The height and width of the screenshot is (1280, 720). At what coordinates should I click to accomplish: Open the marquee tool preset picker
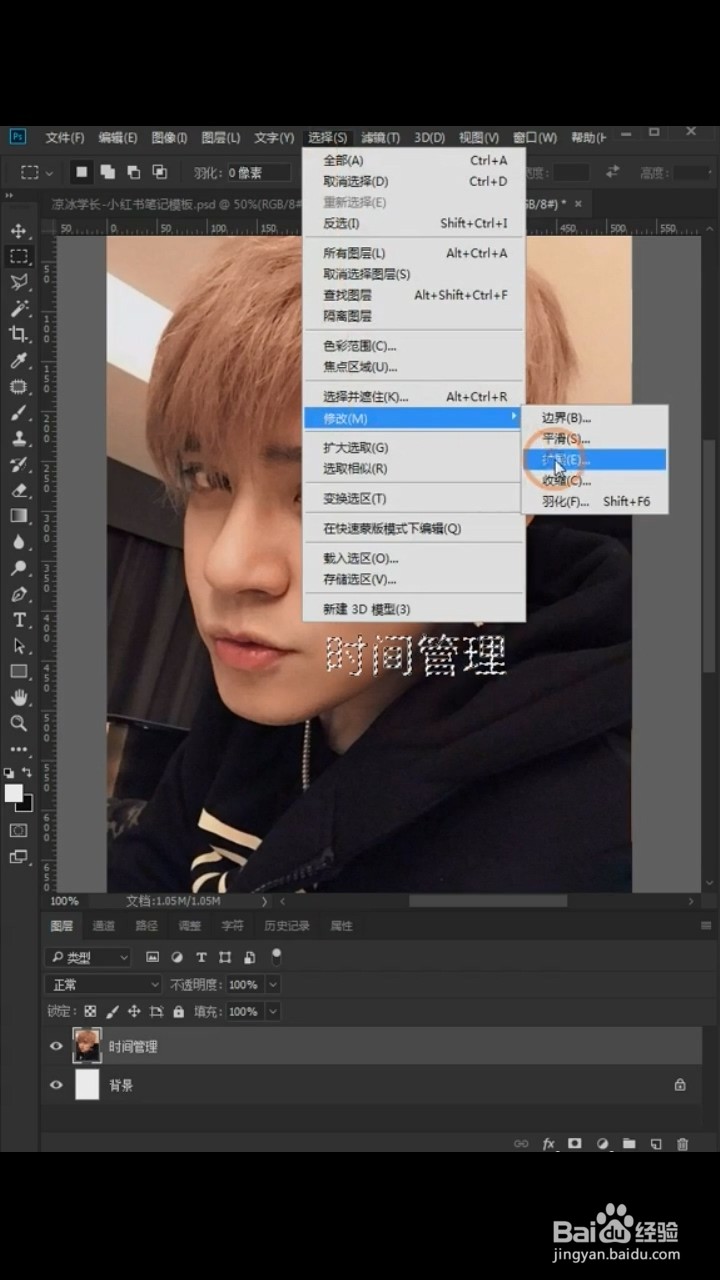coord(37,172)
